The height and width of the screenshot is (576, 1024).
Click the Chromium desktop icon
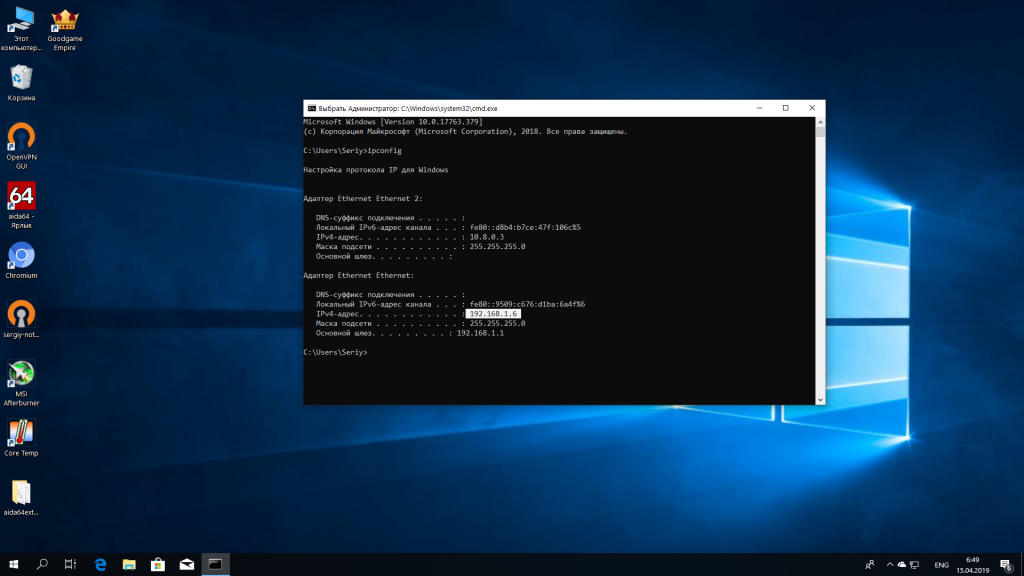(22, 255)
